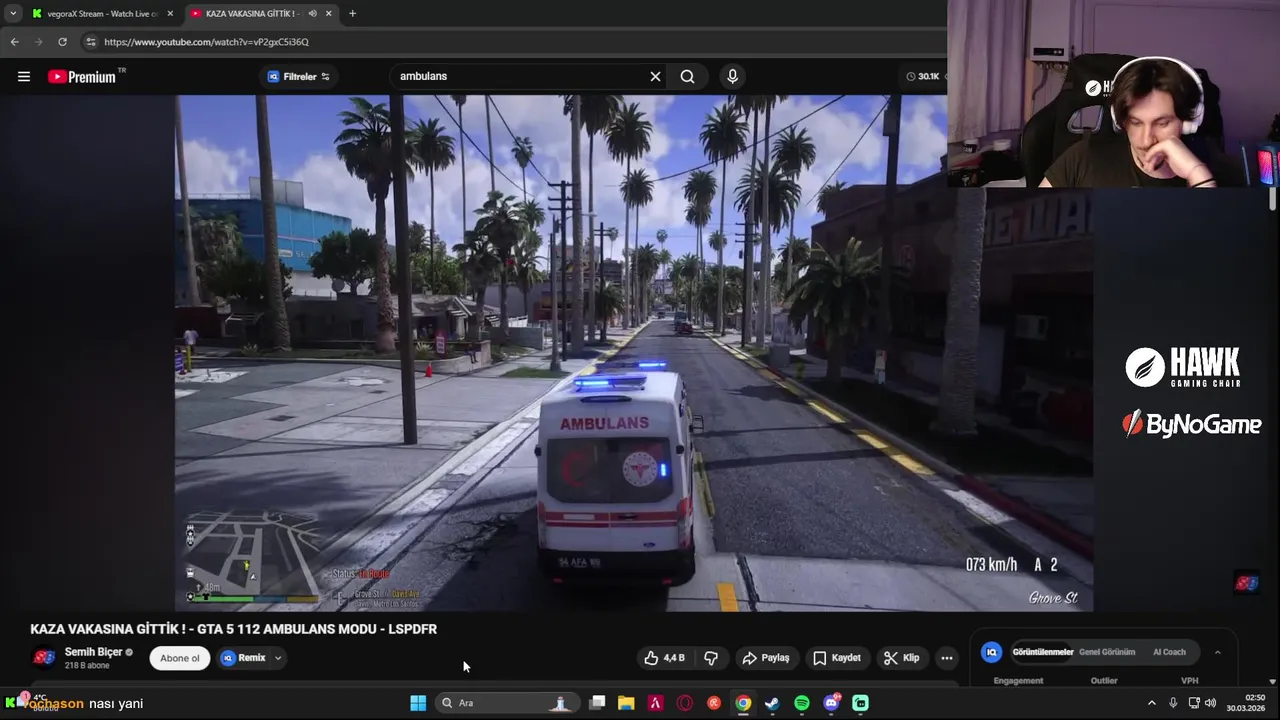1280x720 pixels.
Task: Open Filtreler filter button
Action: (298, 76)
